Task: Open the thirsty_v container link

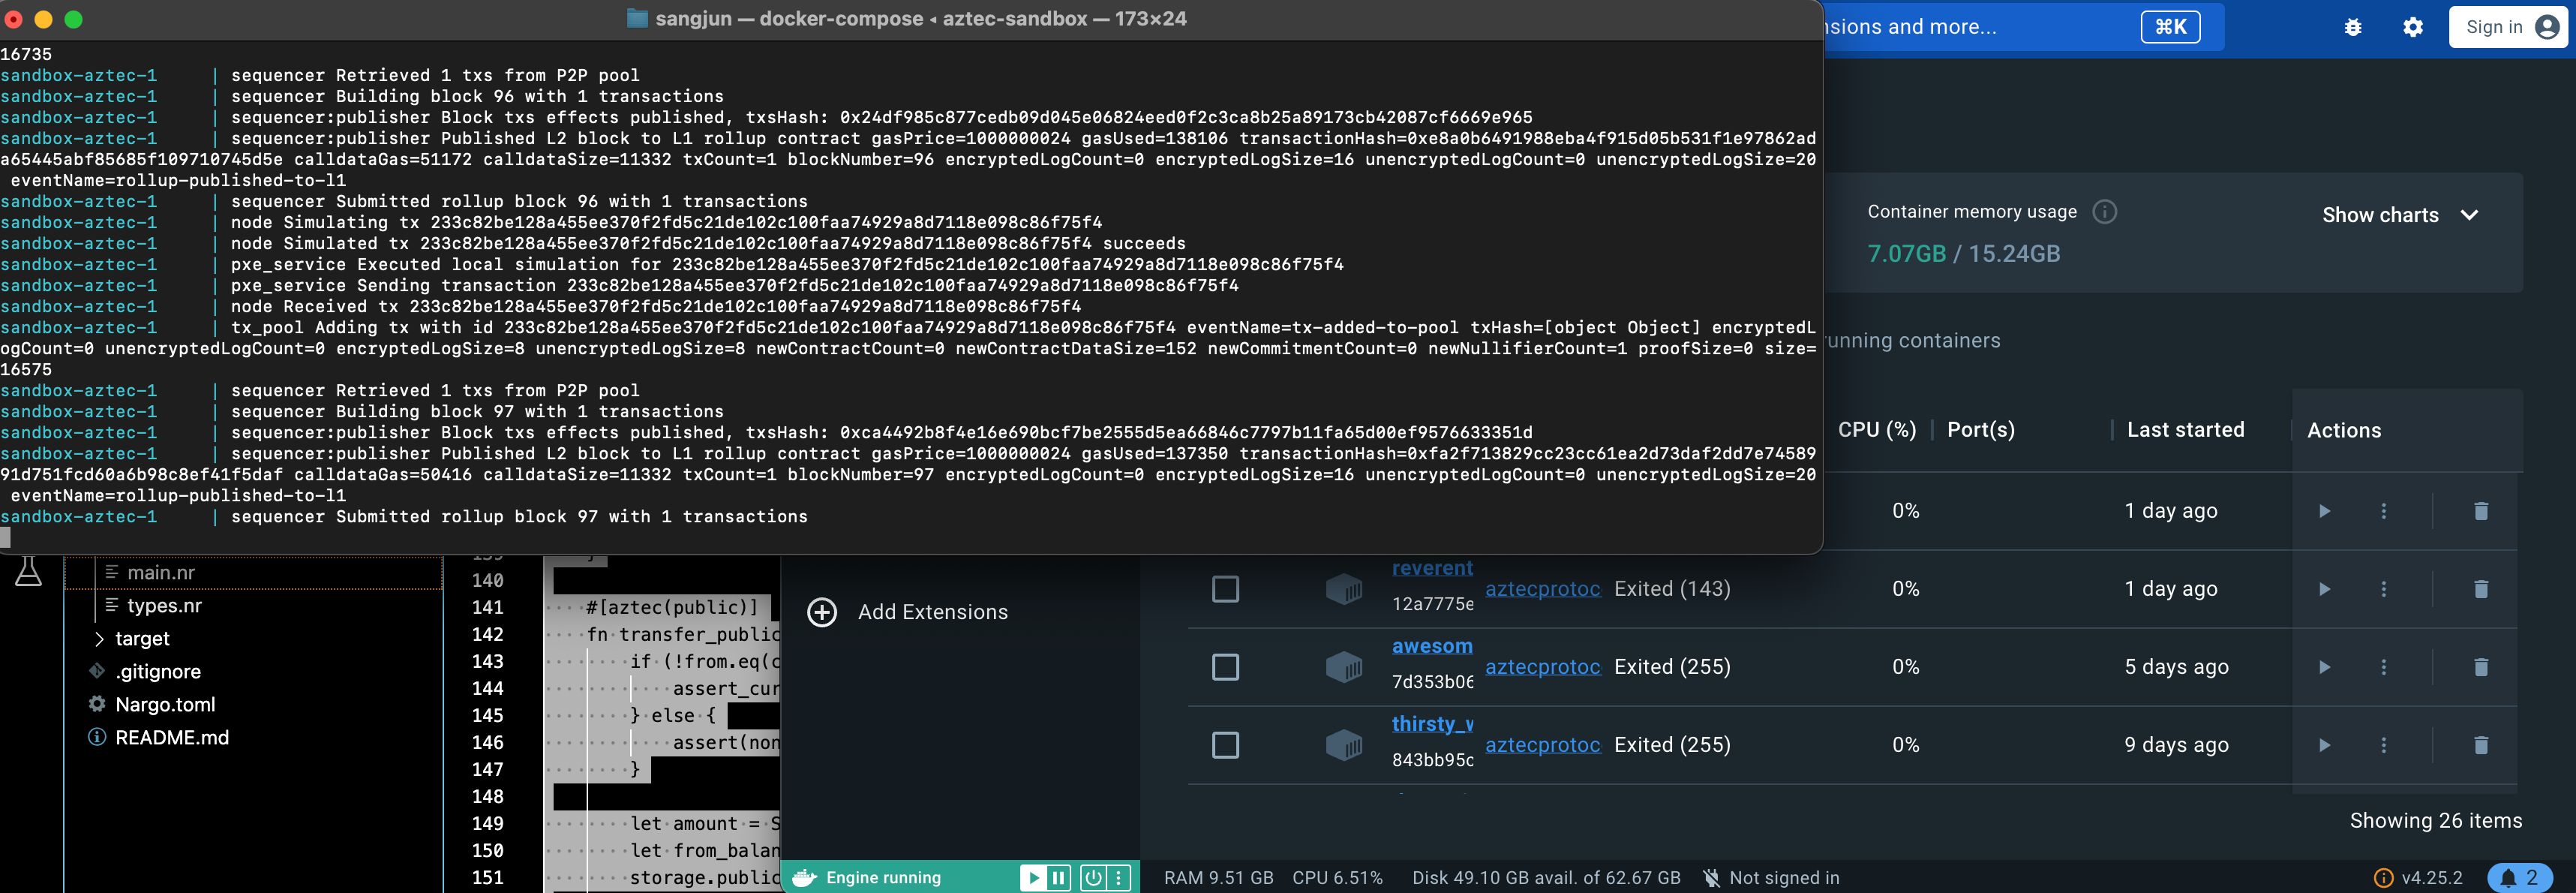Action: pos(1432,724)
